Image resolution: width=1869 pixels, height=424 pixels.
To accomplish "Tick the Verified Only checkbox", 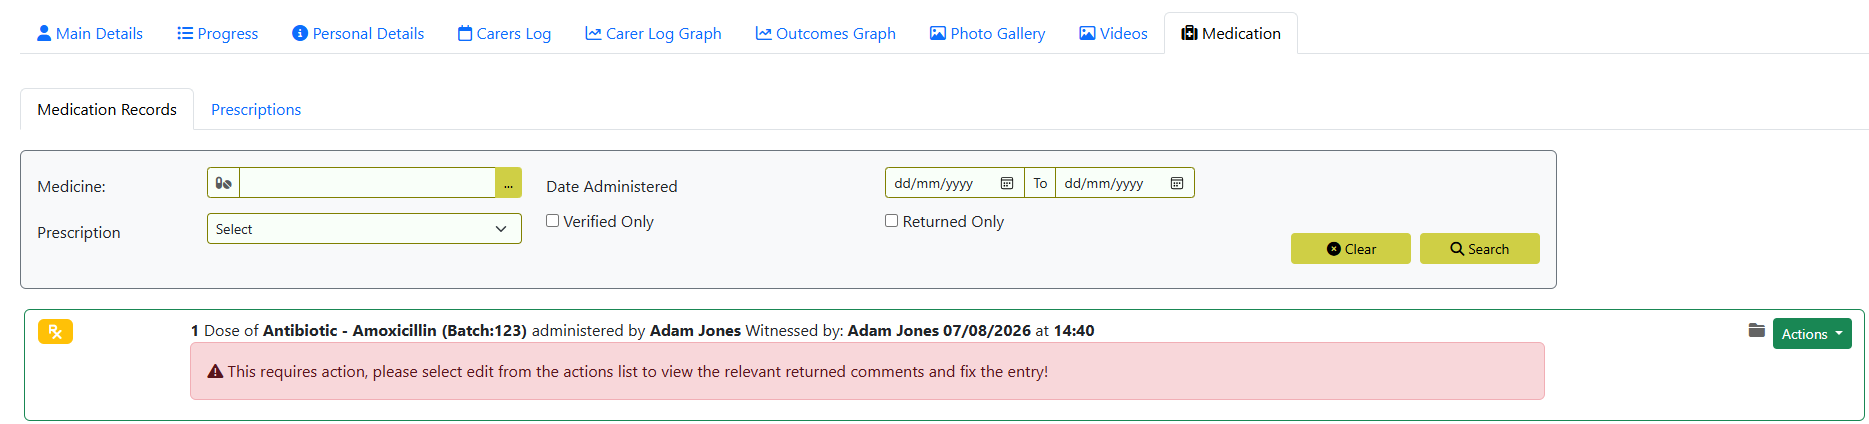I will click(552, 221).
